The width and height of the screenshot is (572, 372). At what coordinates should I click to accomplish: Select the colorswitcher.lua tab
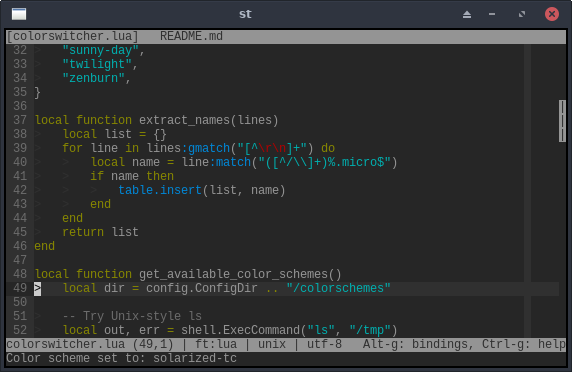click(x=72, y=36)
